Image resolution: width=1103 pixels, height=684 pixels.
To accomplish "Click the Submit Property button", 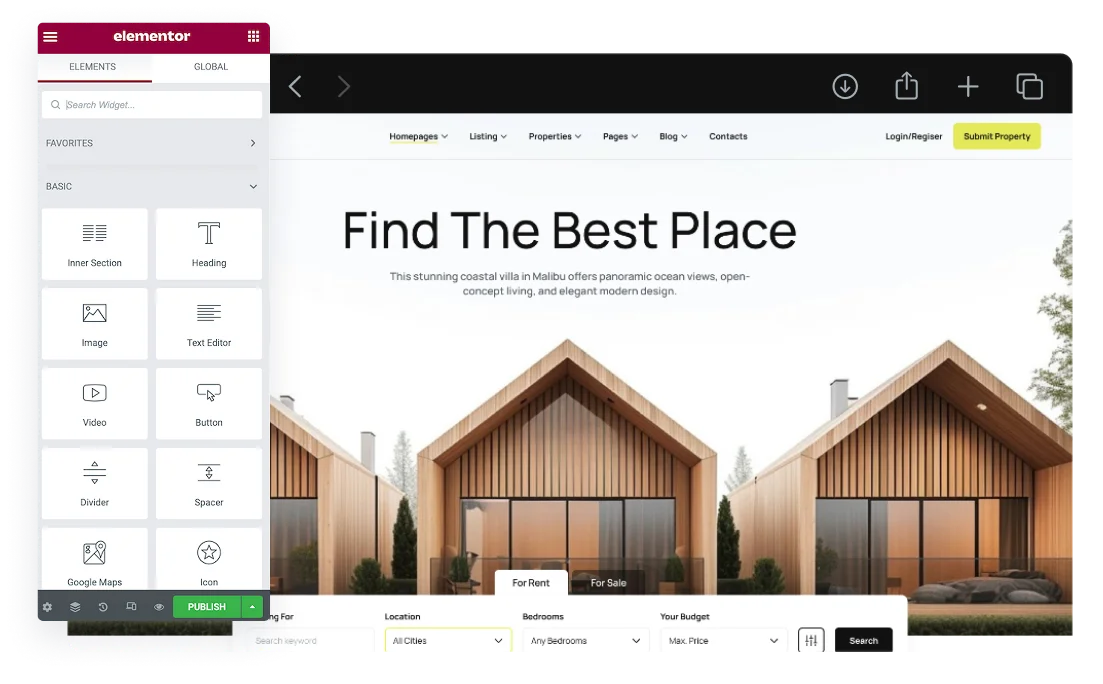I will pos(996,137).
